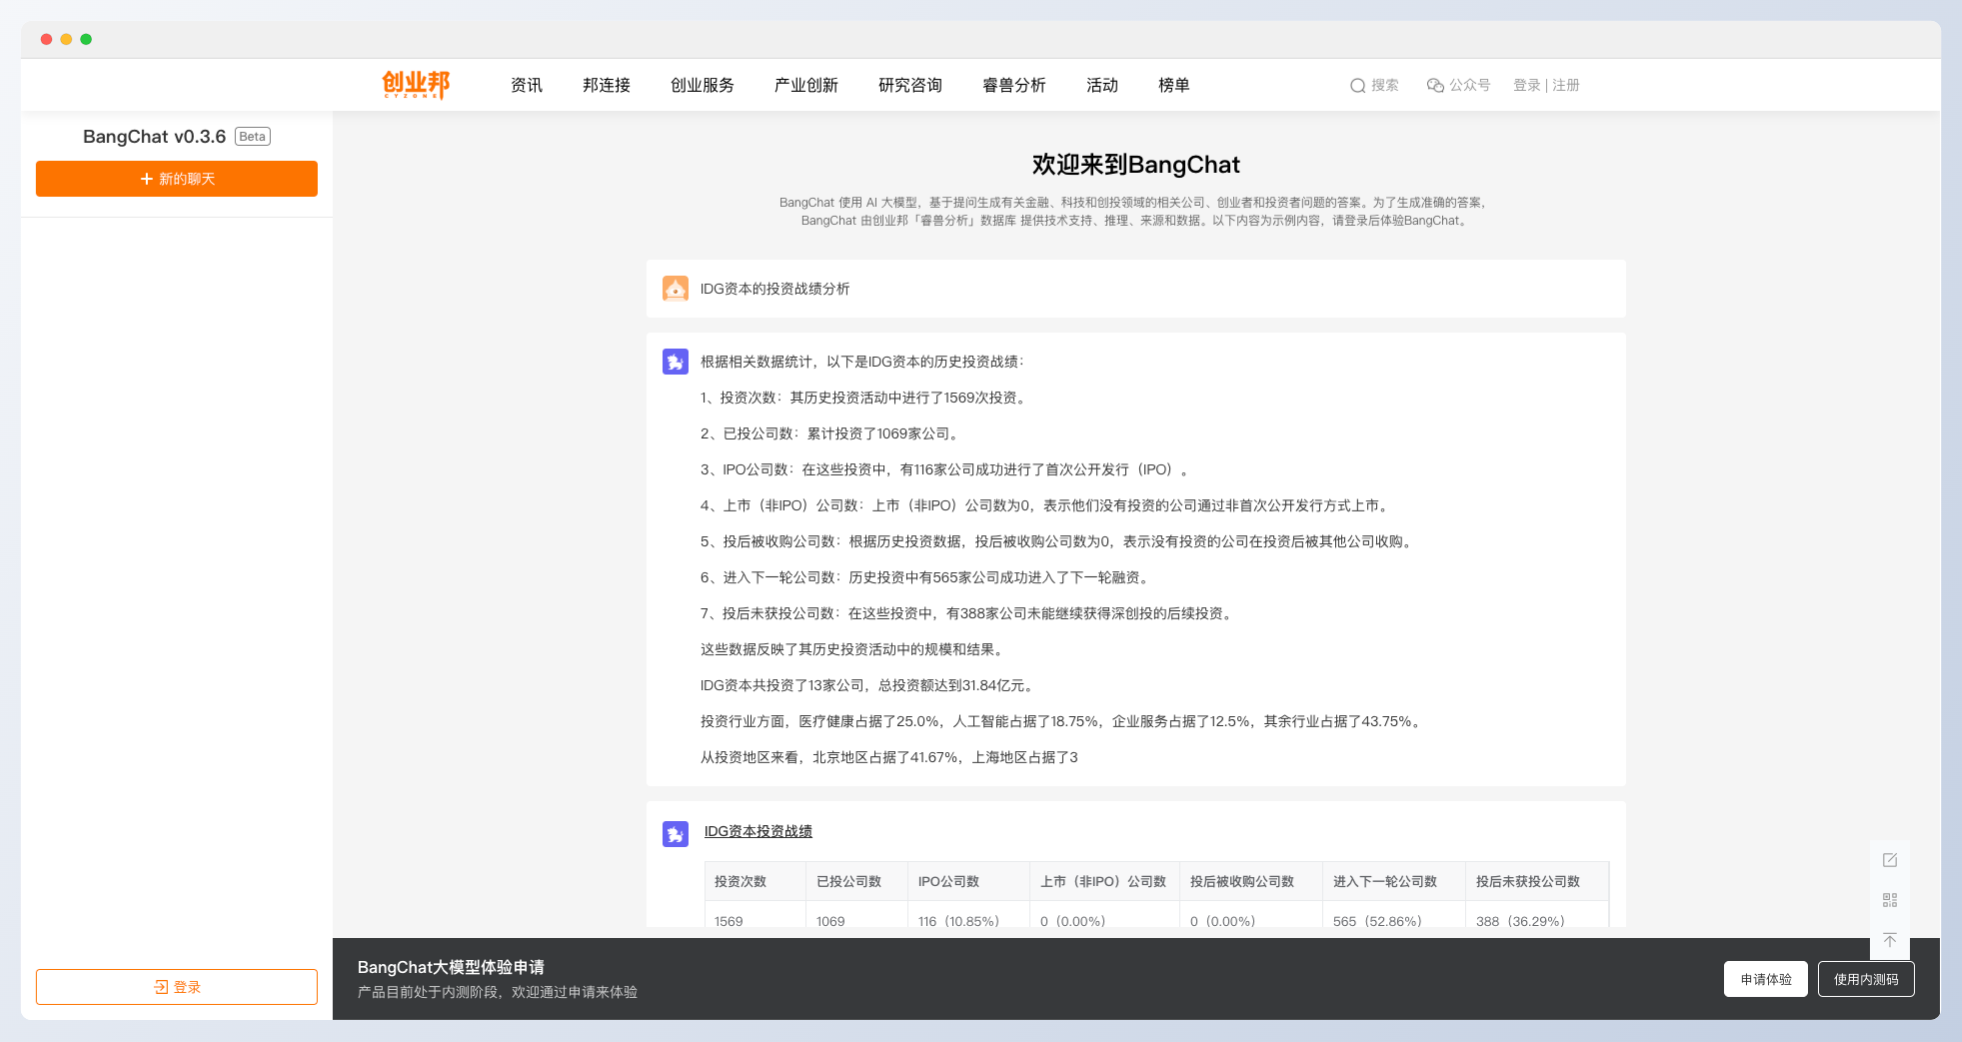Image resolution: width=1962 pixels, height=1042 pixels.
Task: Click the back-to-top arrow icon
Action: (1889, 940)
